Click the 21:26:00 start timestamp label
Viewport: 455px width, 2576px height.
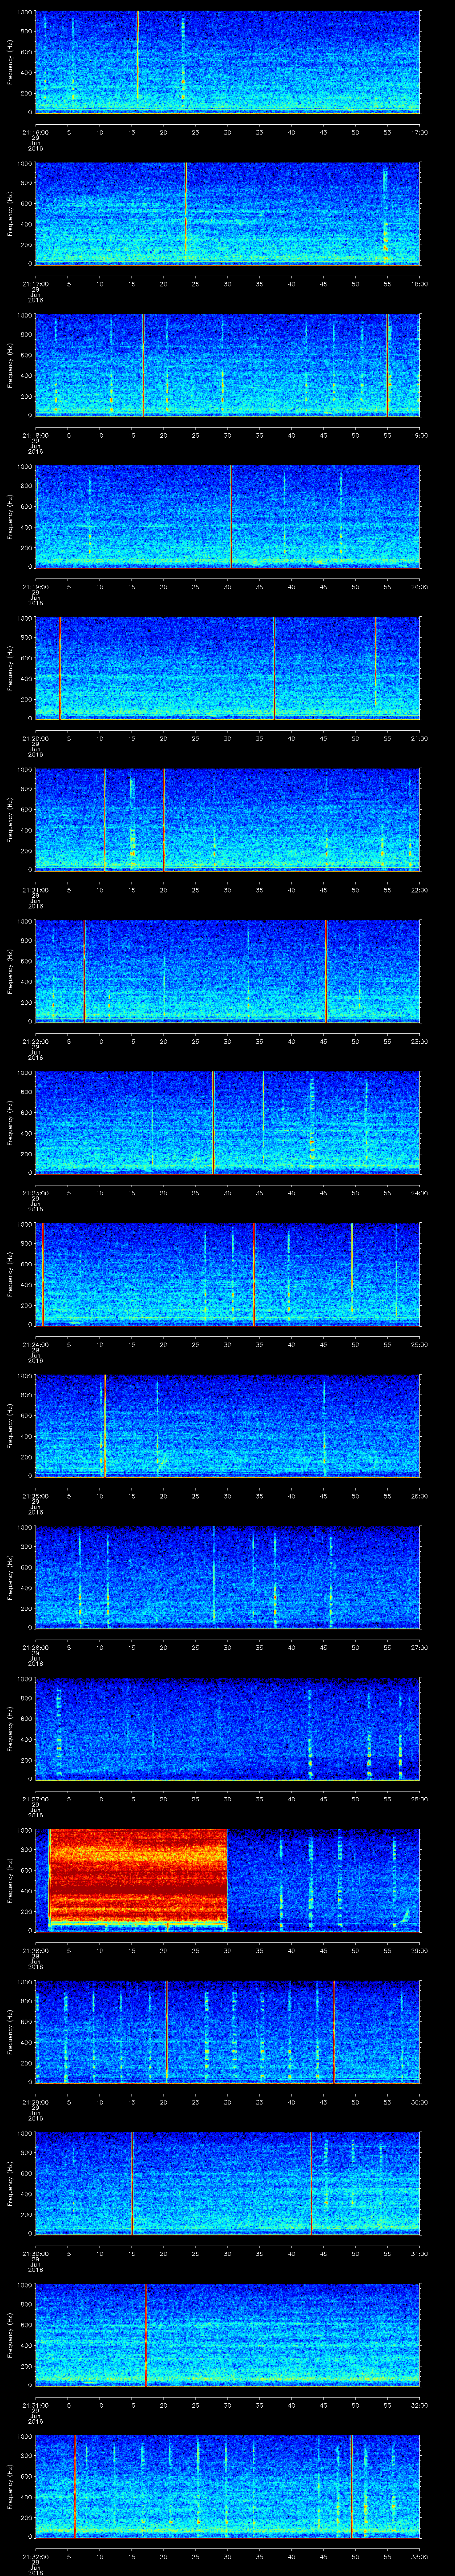click(x=35, y=1647)
